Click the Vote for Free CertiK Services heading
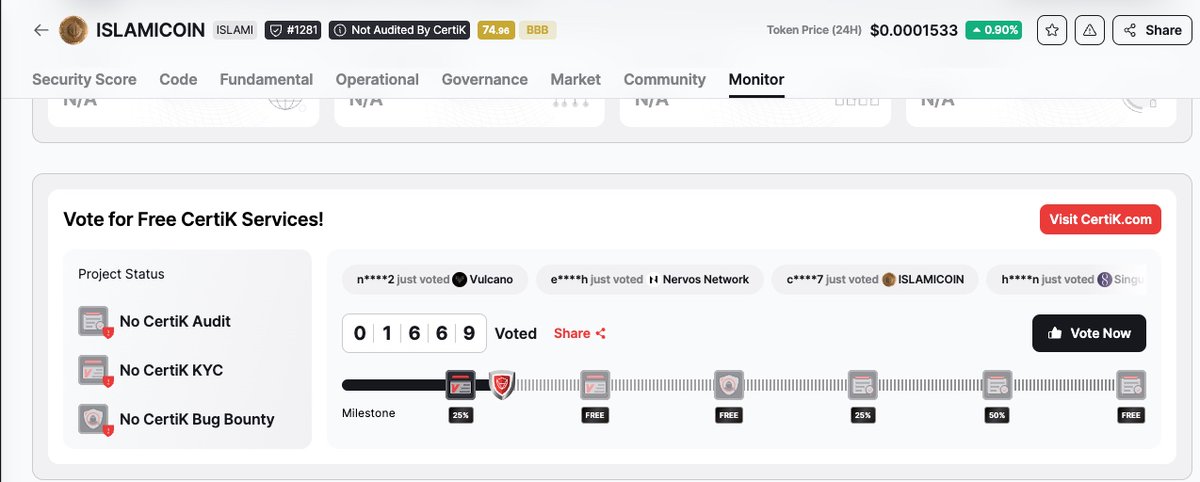The height and width of the screenshot is (482, 1200). point(193,219)
